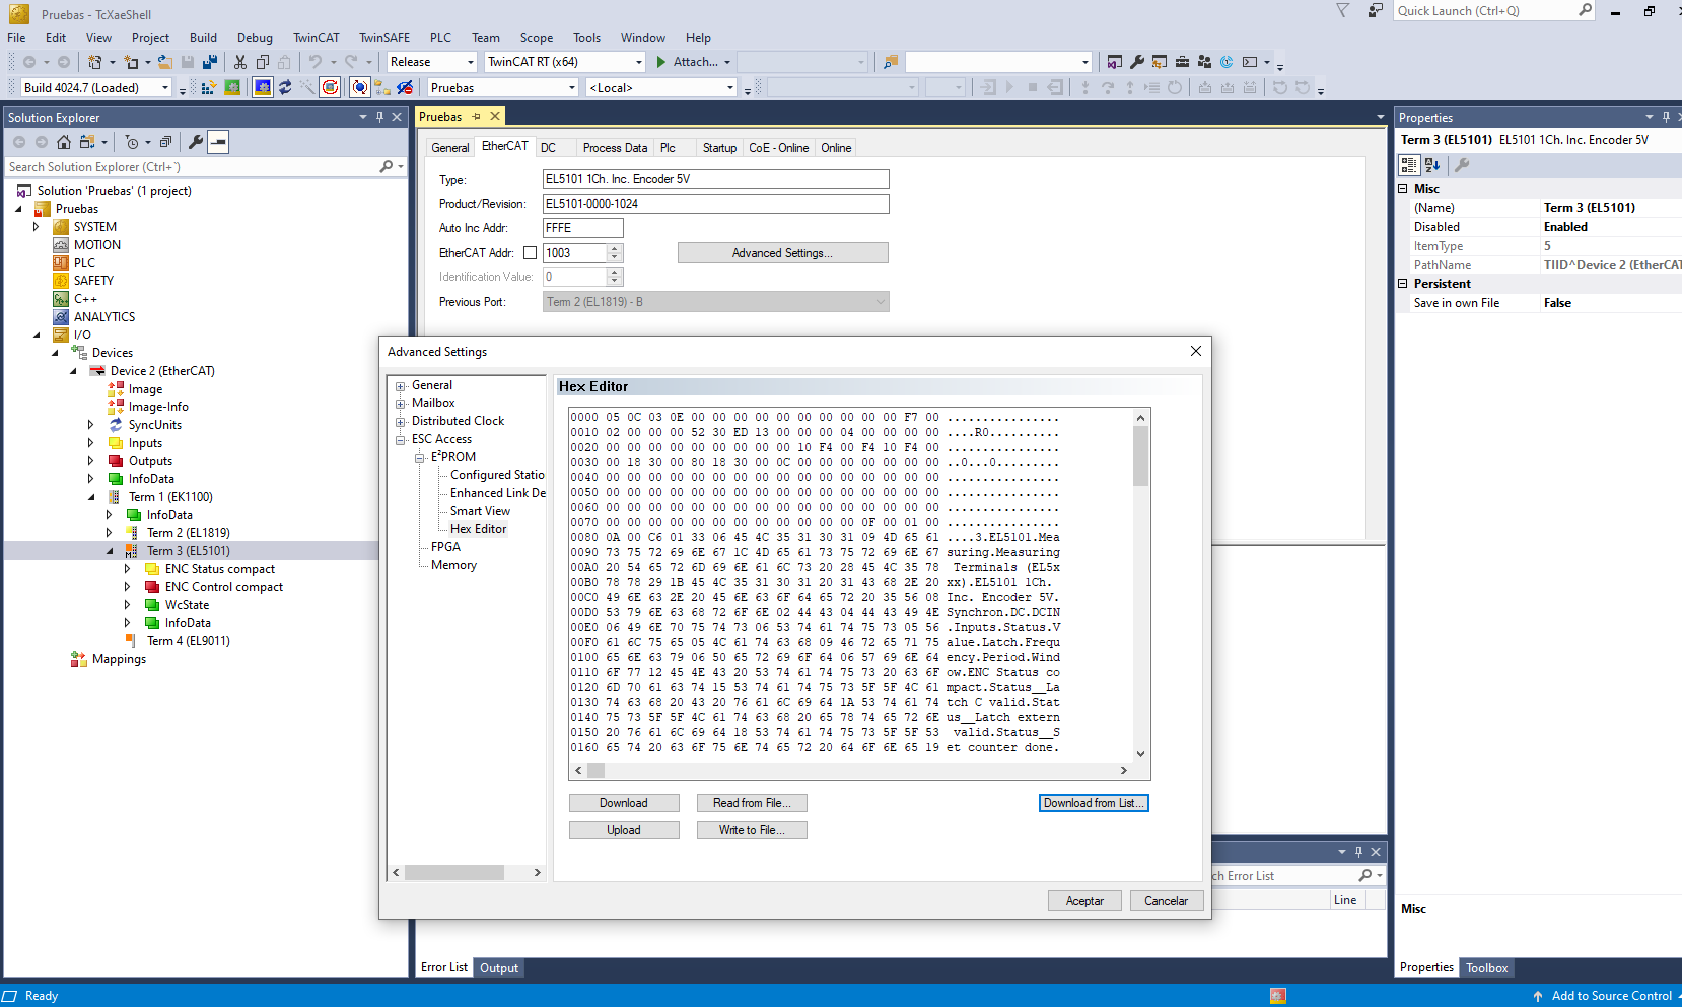Open the Release configuration dropdown
The height and width of the screenshot is (1007, 1682).
[x=471, y=62]
